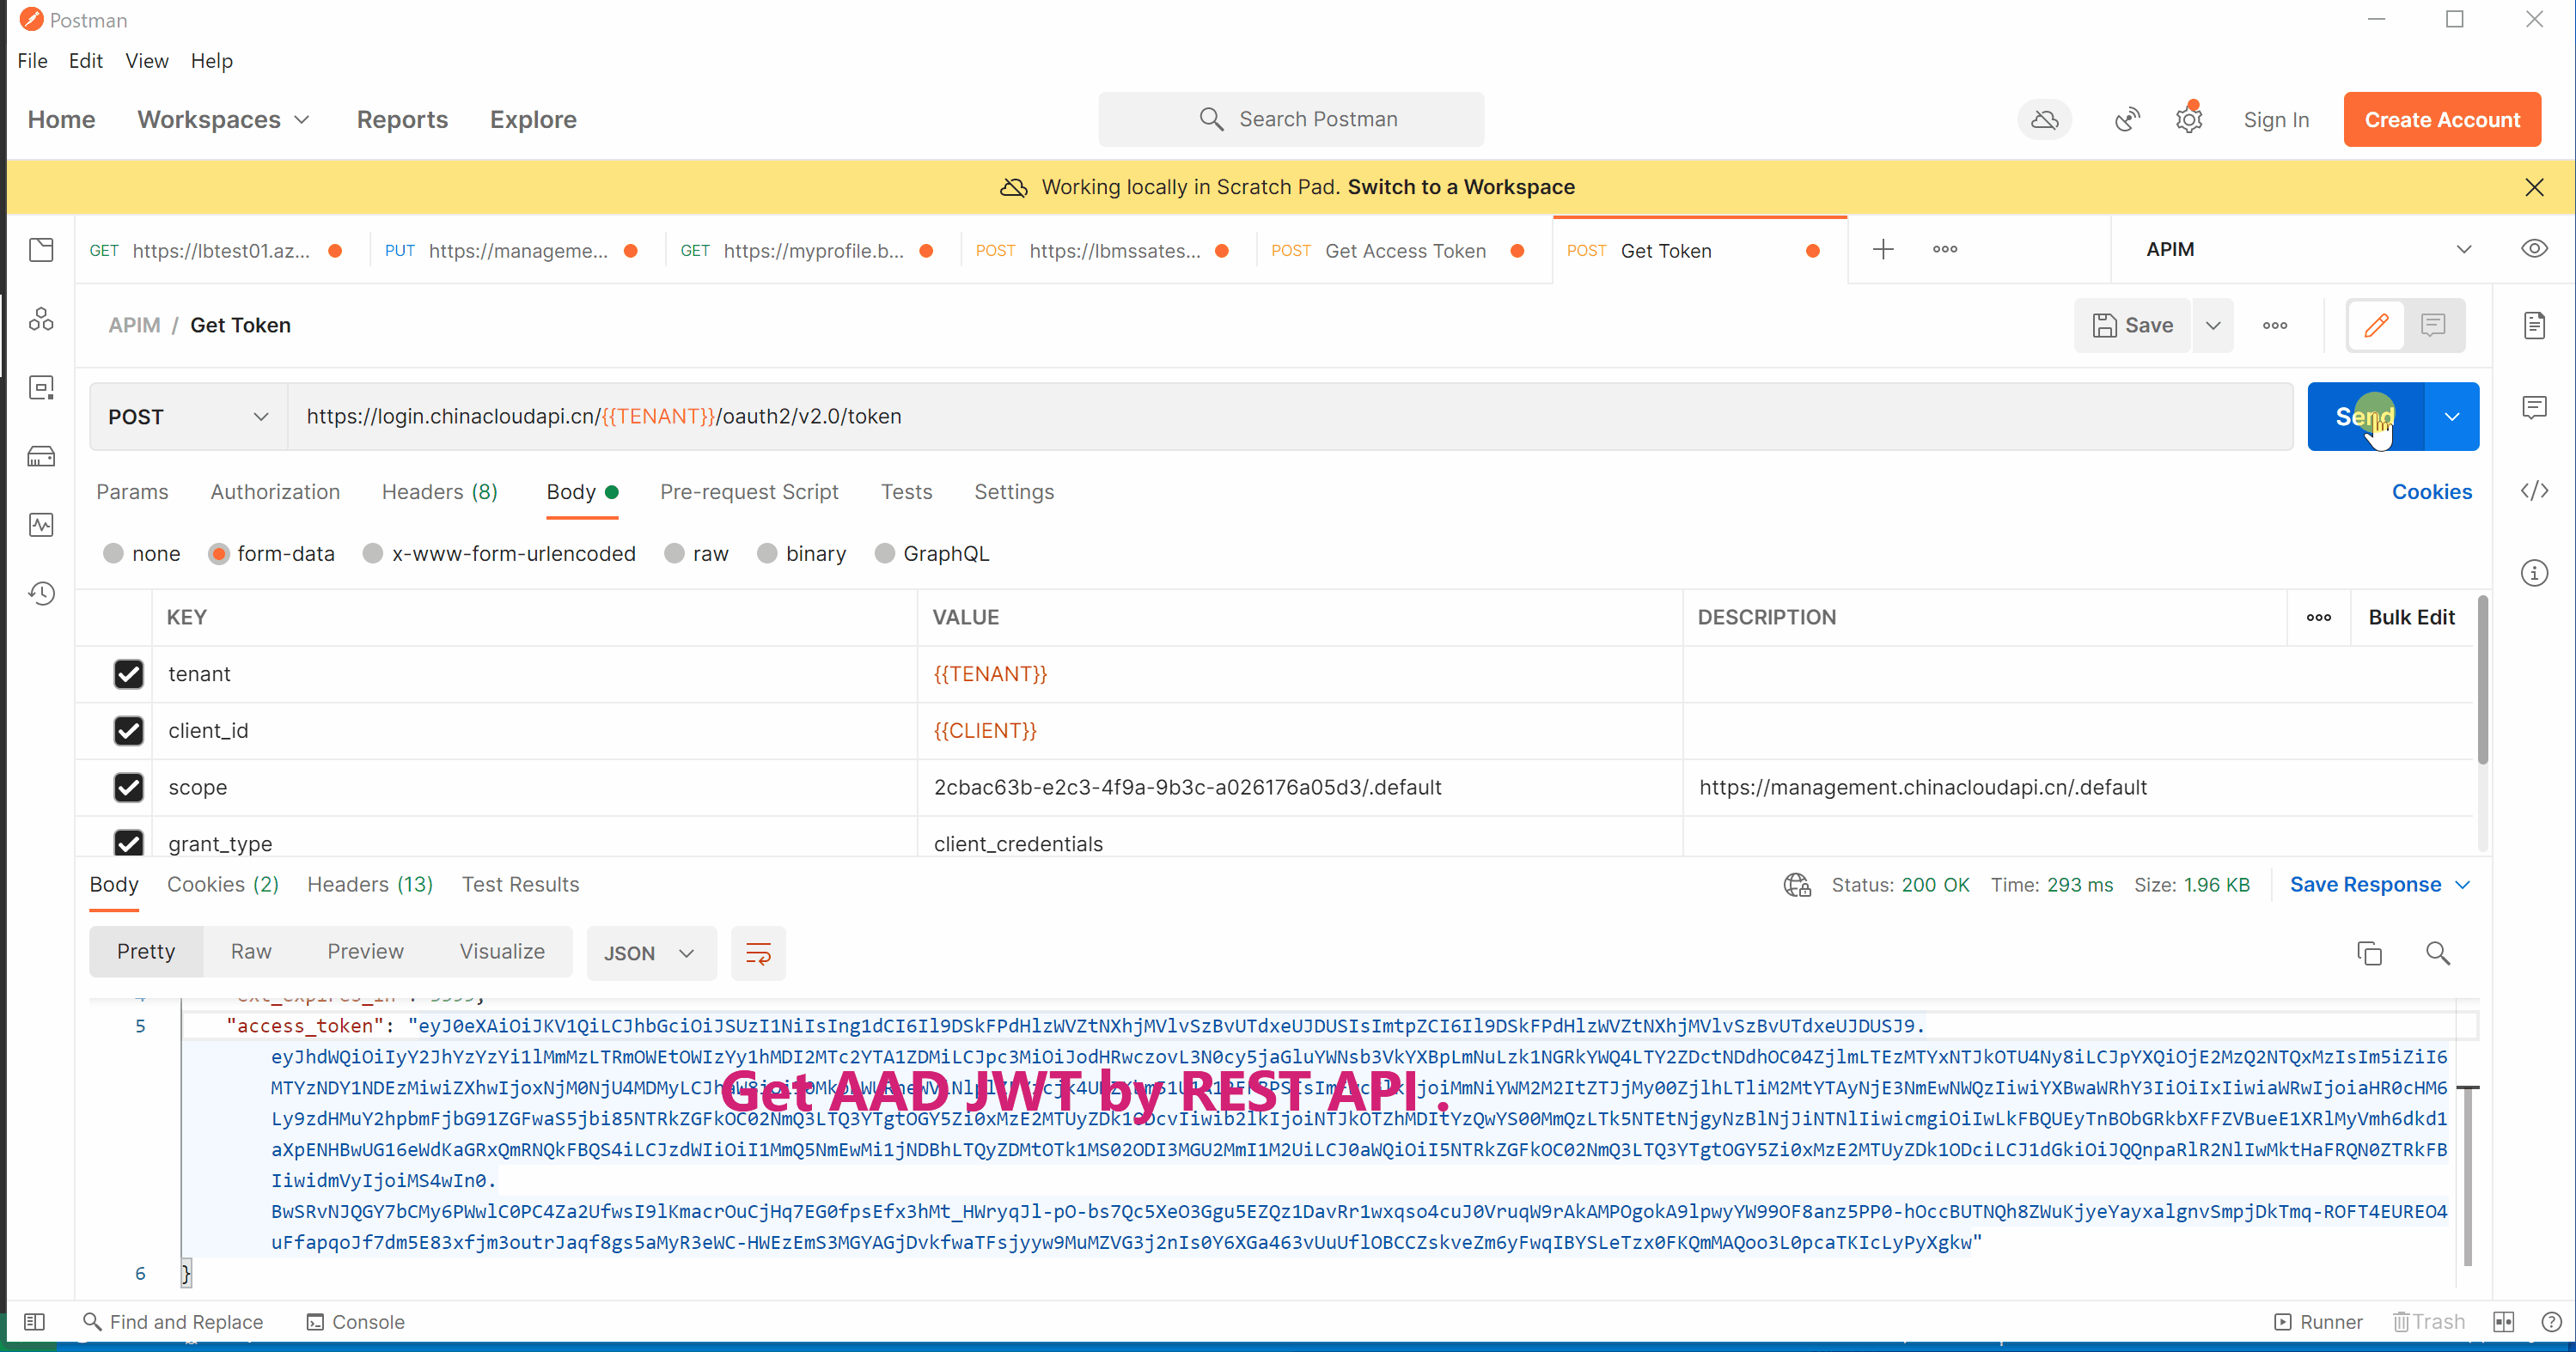This screenshot has height=1352, width=2576.
Task: Switch to the Authorization tab
Action: click(275, 492)
